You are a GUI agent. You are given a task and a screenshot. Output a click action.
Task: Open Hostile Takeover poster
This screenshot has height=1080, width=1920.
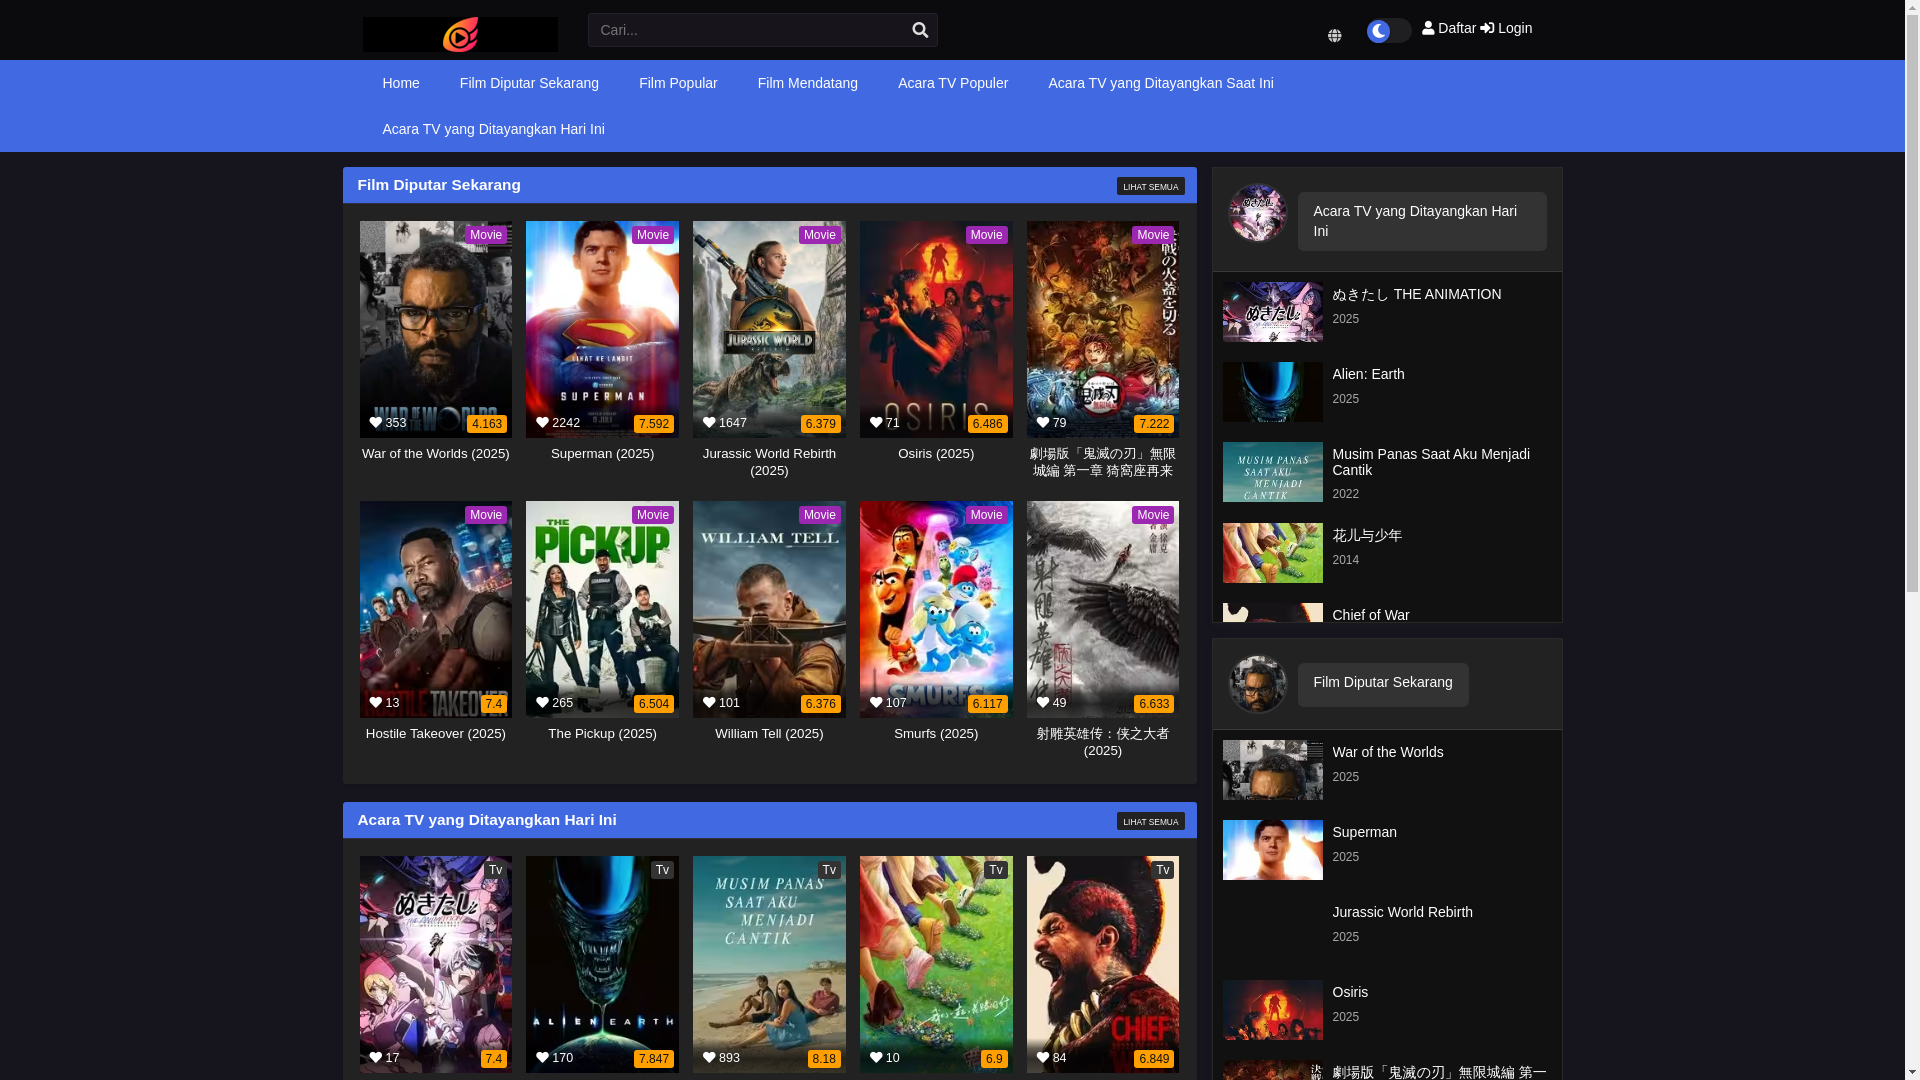pyautogui.click(x=436, y=609)
